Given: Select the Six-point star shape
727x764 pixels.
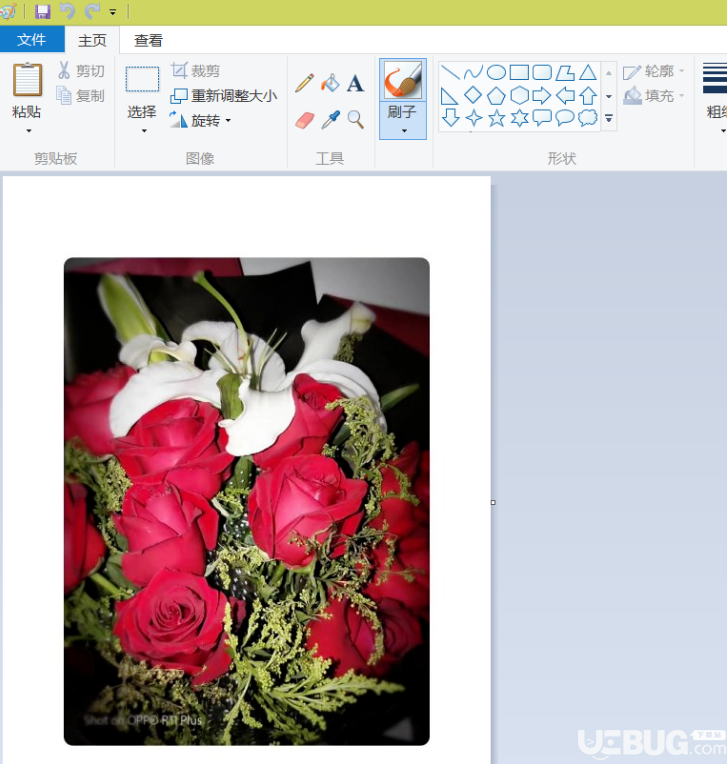Looking at the screenshot, I should (x=519, y=118).
